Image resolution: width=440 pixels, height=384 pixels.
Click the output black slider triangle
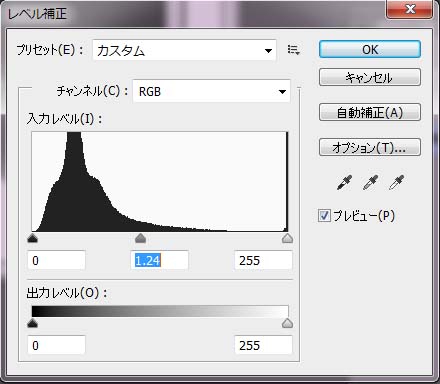(32, 323)
